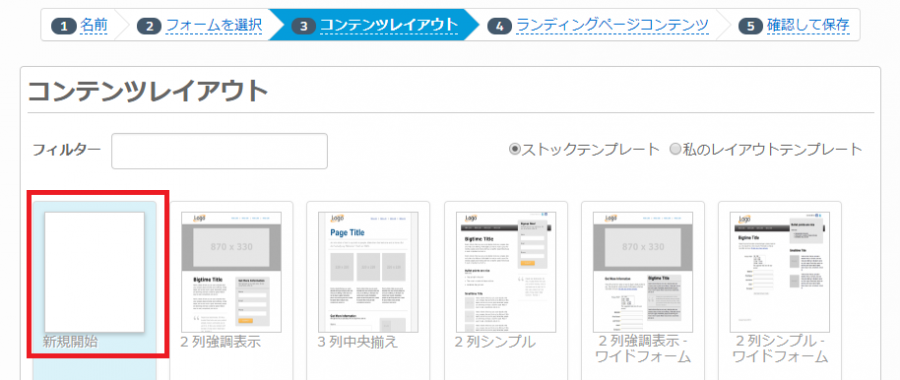Click the 2 列強調表示 - ワイドフォーム caption
900x380 pixels.
[643, 350]
